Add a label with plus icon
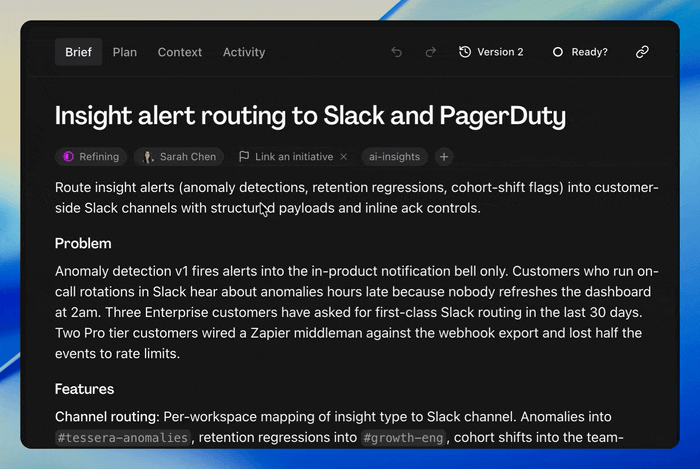The height and width of the screenshot is (469, 700). pyautogui.click(x=444, y=157)
